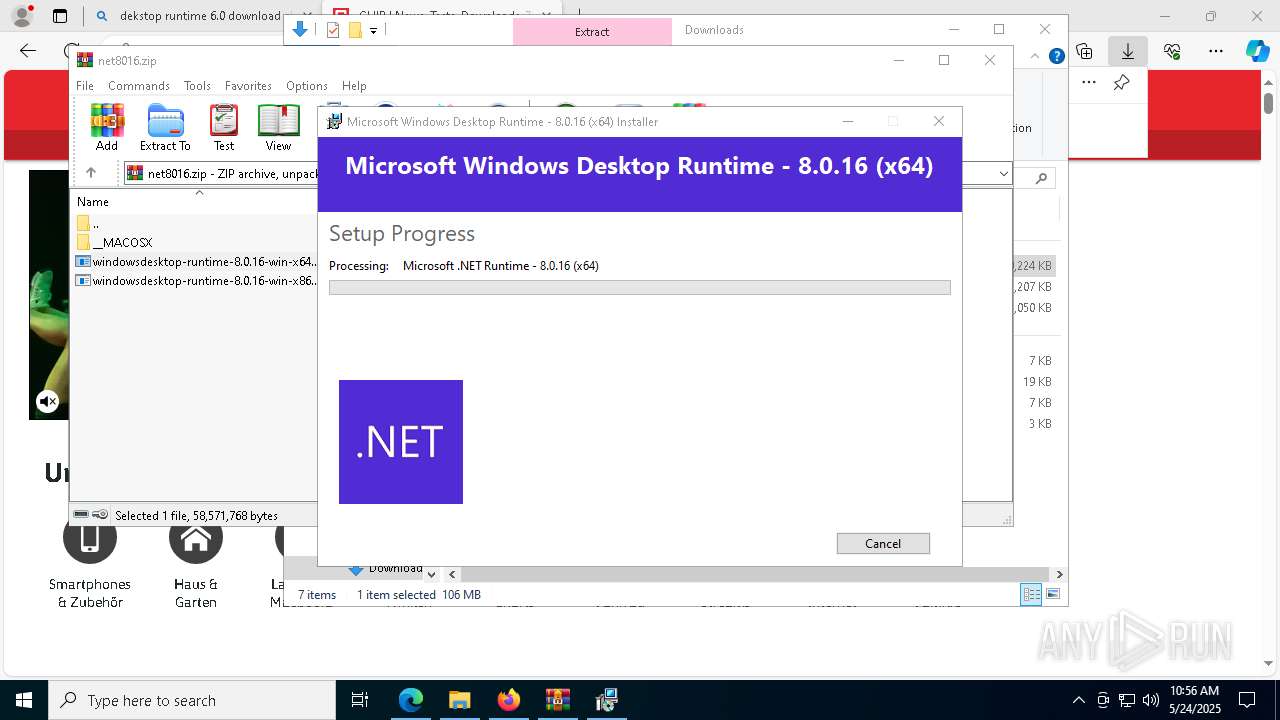Open the Tools menu in WinRAR
The image size is (1280, 720).
click(197, 86)
